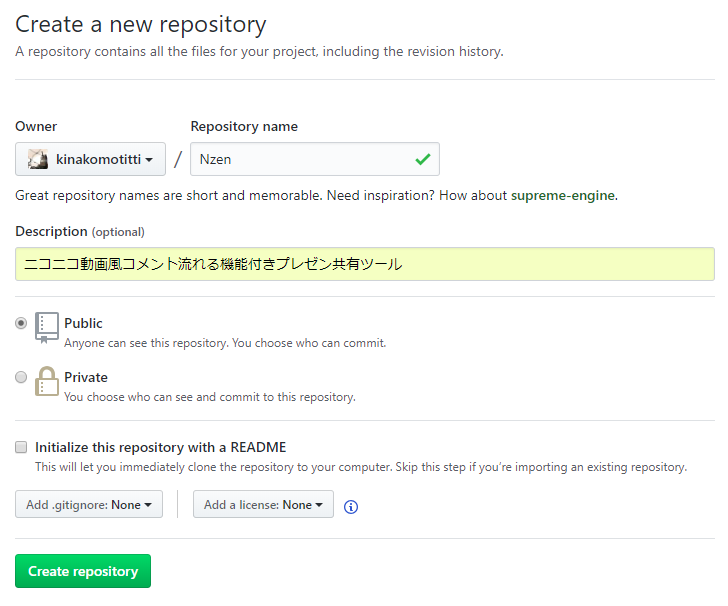Open the Add a license dropdown
Screen dimensions: 728x606
click(263, 504)
